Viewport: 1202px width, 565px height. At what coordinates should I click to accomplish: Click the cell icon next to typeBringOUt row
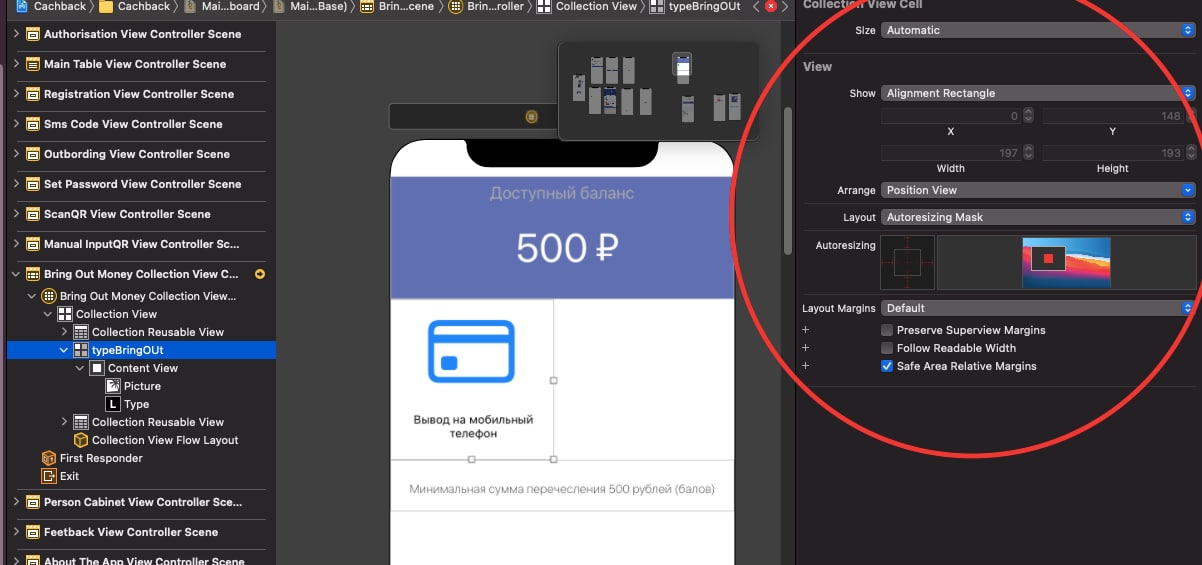[x=81, y=350]
